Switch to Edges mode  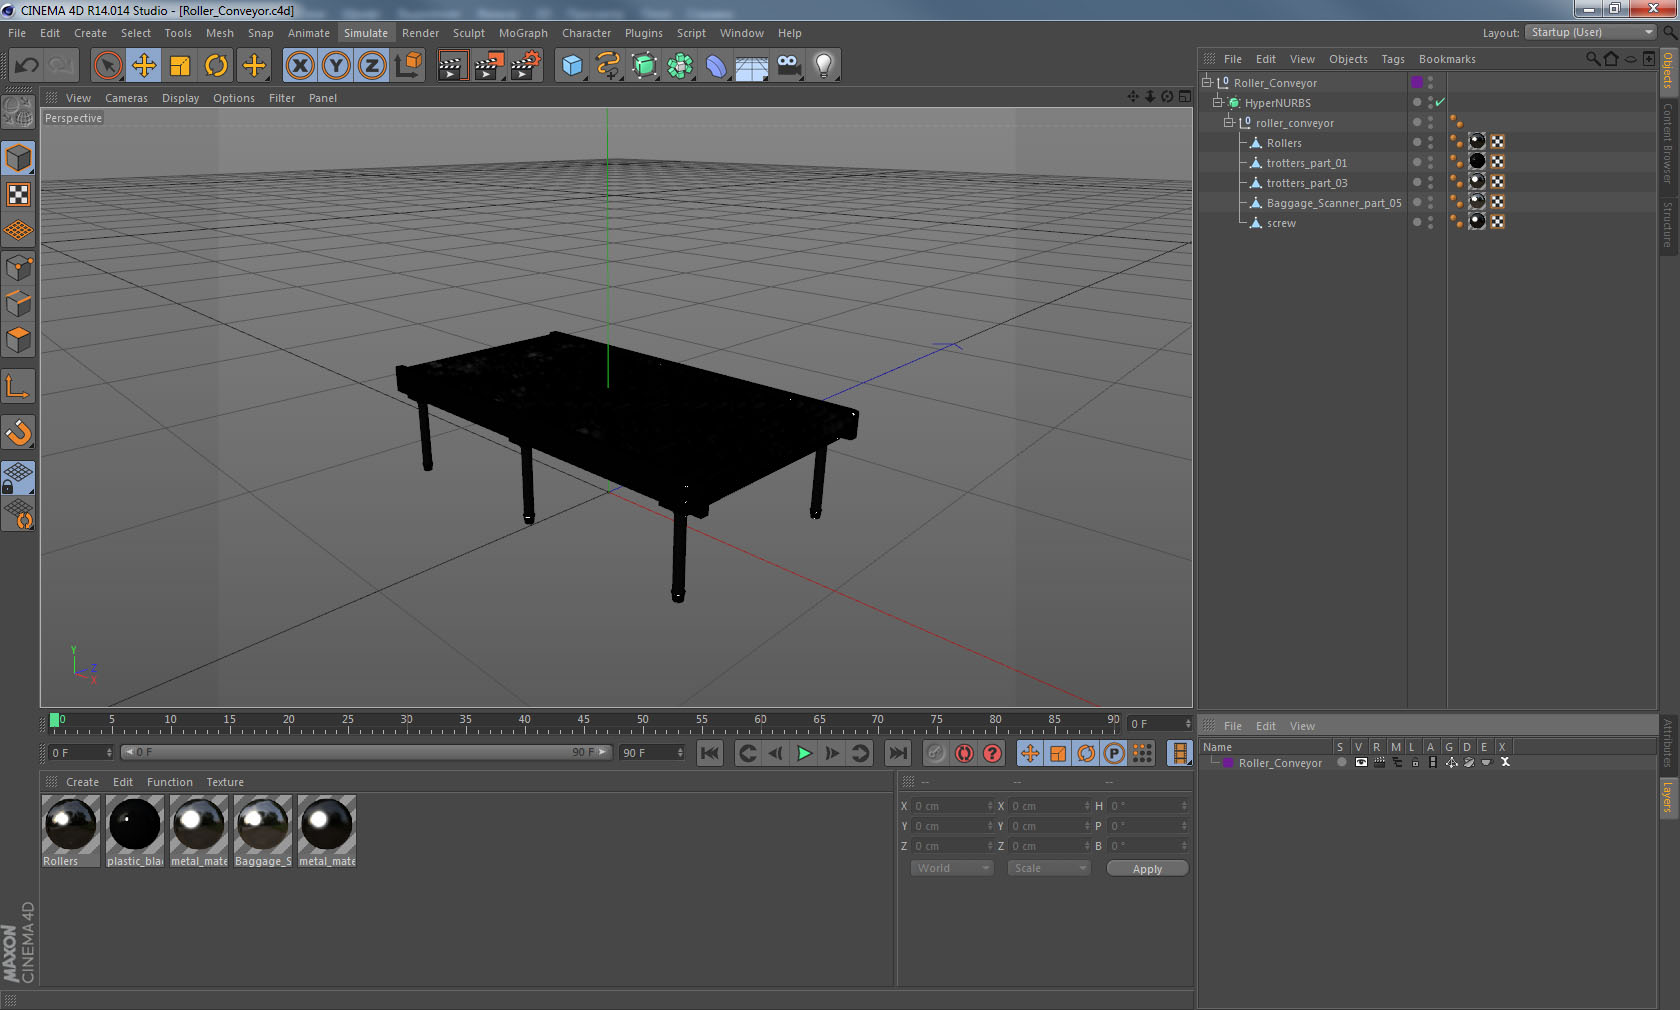(x=18, y=304)
